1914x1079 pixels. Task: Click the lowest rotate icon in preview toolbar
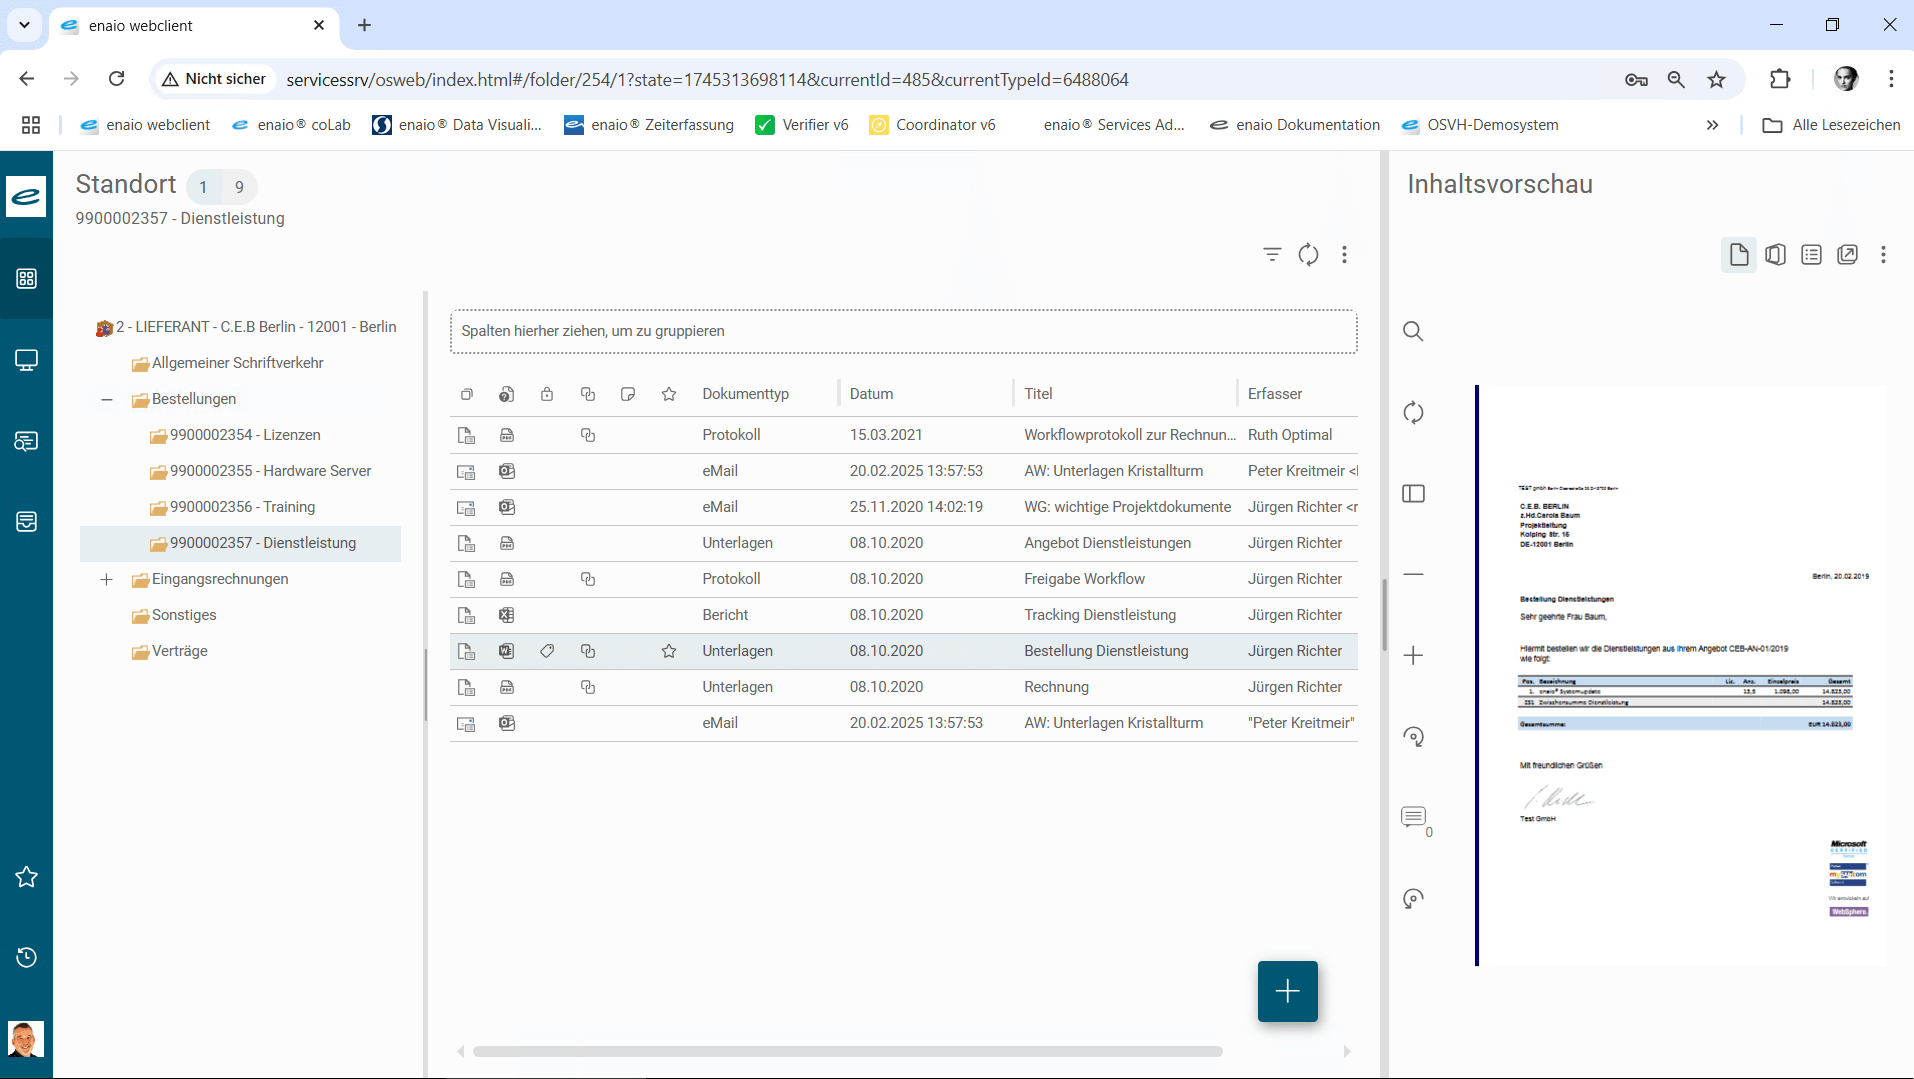tap(1413, 898)
